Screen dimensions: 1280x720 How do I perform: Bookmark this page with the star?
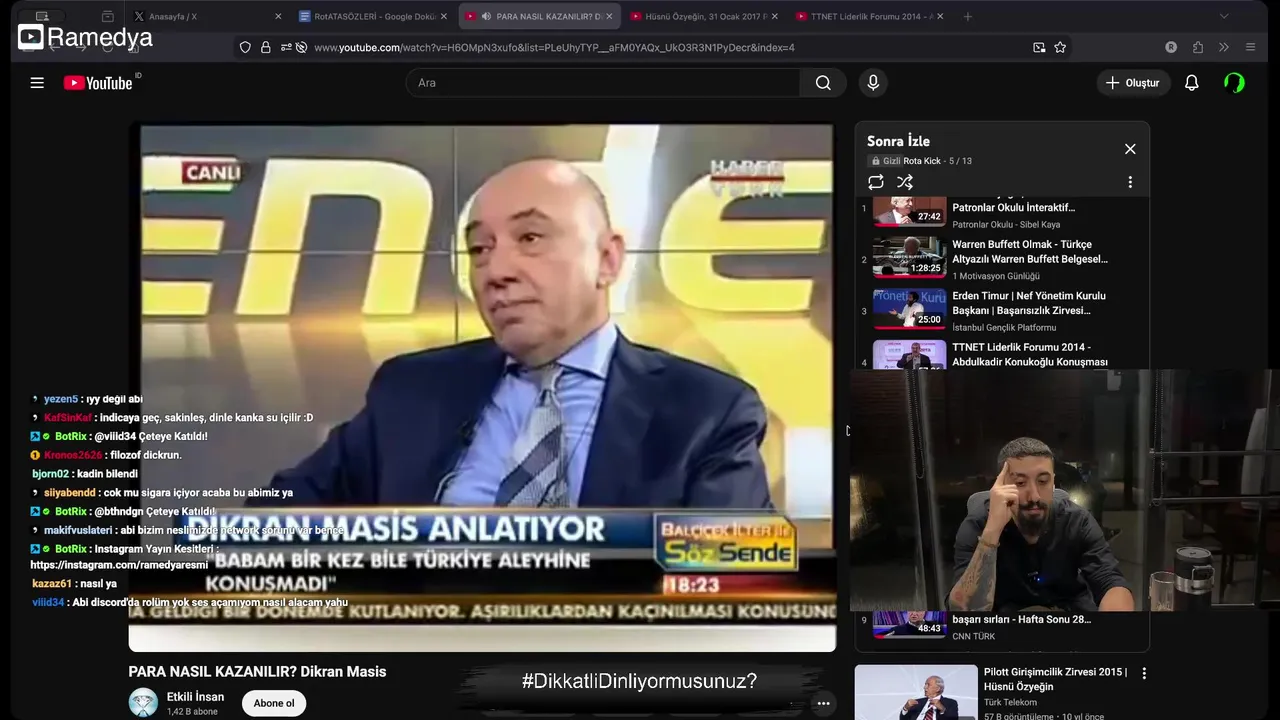[x=1060, y=47]
